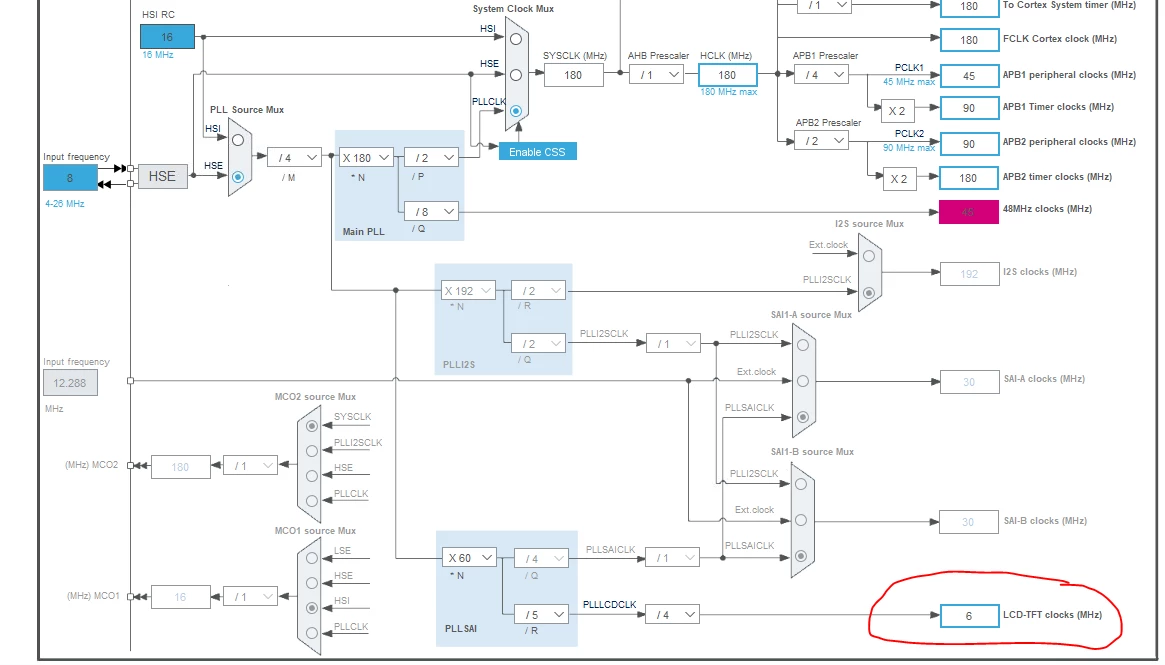The width and height of the screenshot is (1165, 665).
Task: Open the PLLI2S X 192 multiplier dropdown
Action: [x=468, y=291]
